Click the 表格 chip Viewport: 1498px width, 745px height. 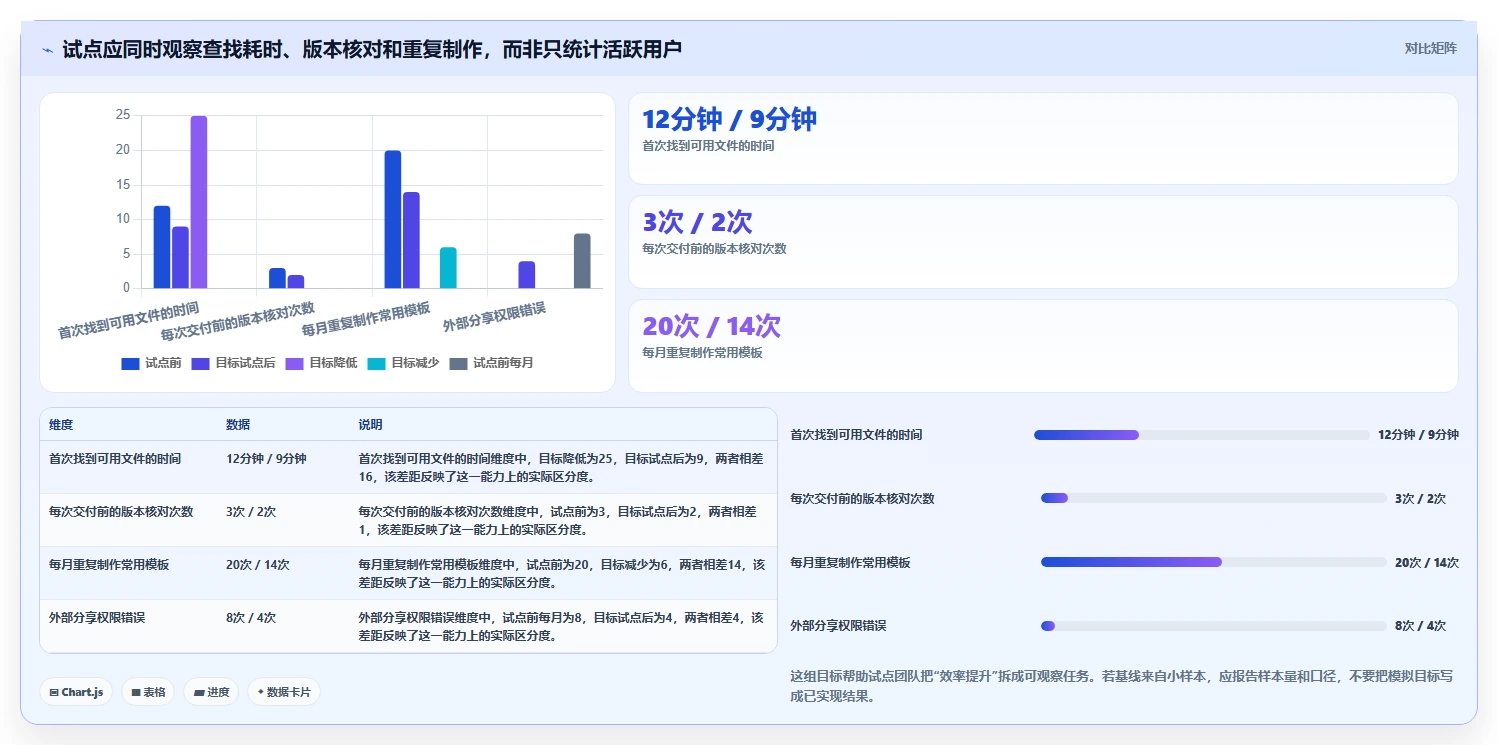[x=148, y=692]
